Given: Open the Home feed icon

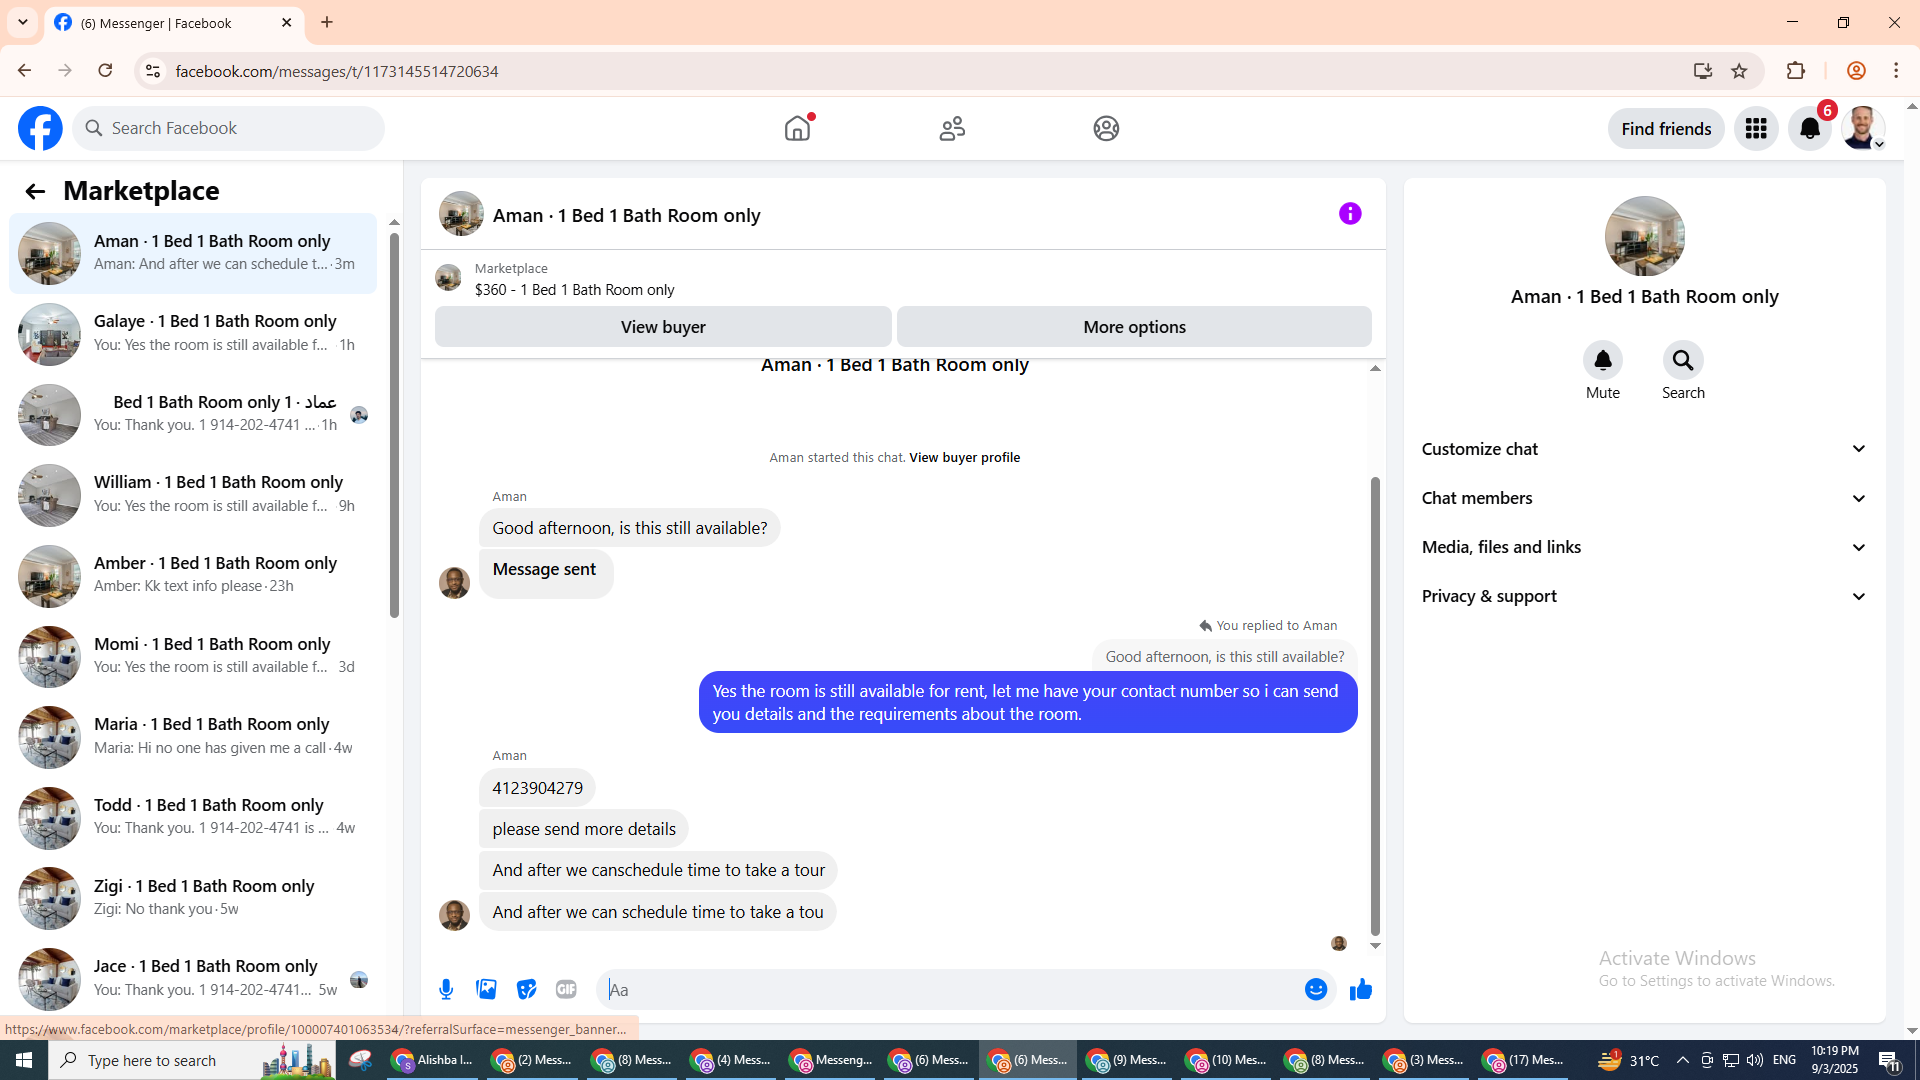Looking at the screenshot, I should click(x=798, y=128).
